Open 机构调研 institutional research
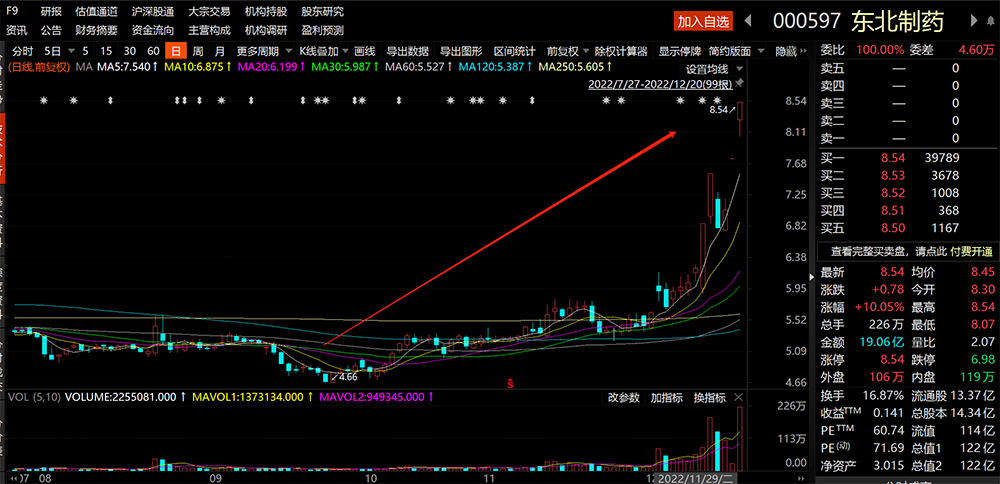 pyautogui.click(x=266, y=30)
